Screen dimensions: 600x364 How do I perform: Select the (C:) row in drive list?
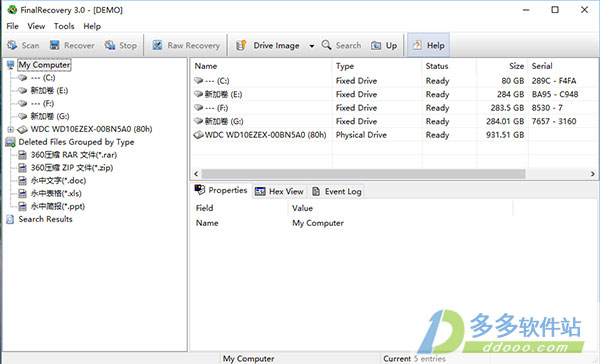[394, 81]
